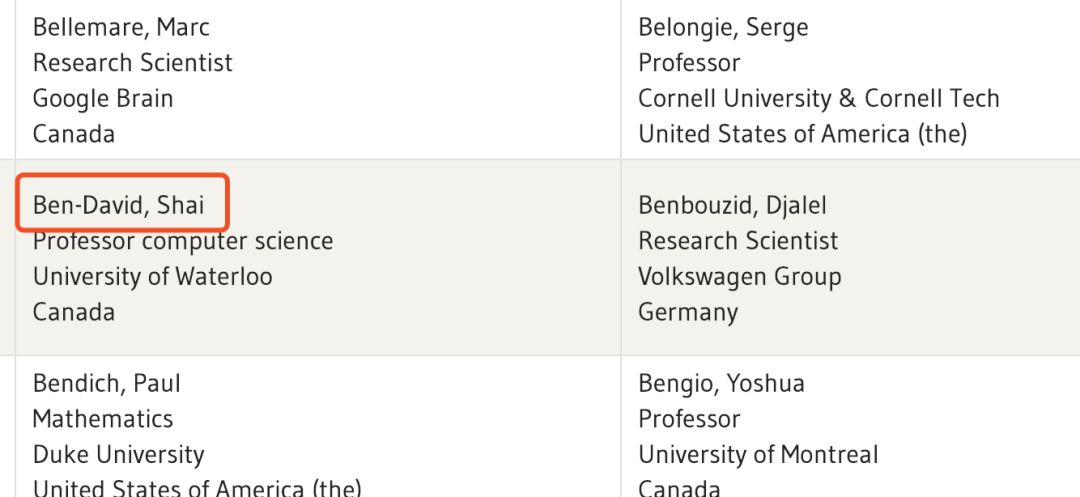Click the name Bengio, Yoshua
The image size is (1080, 497).
(x=721, y=383)
